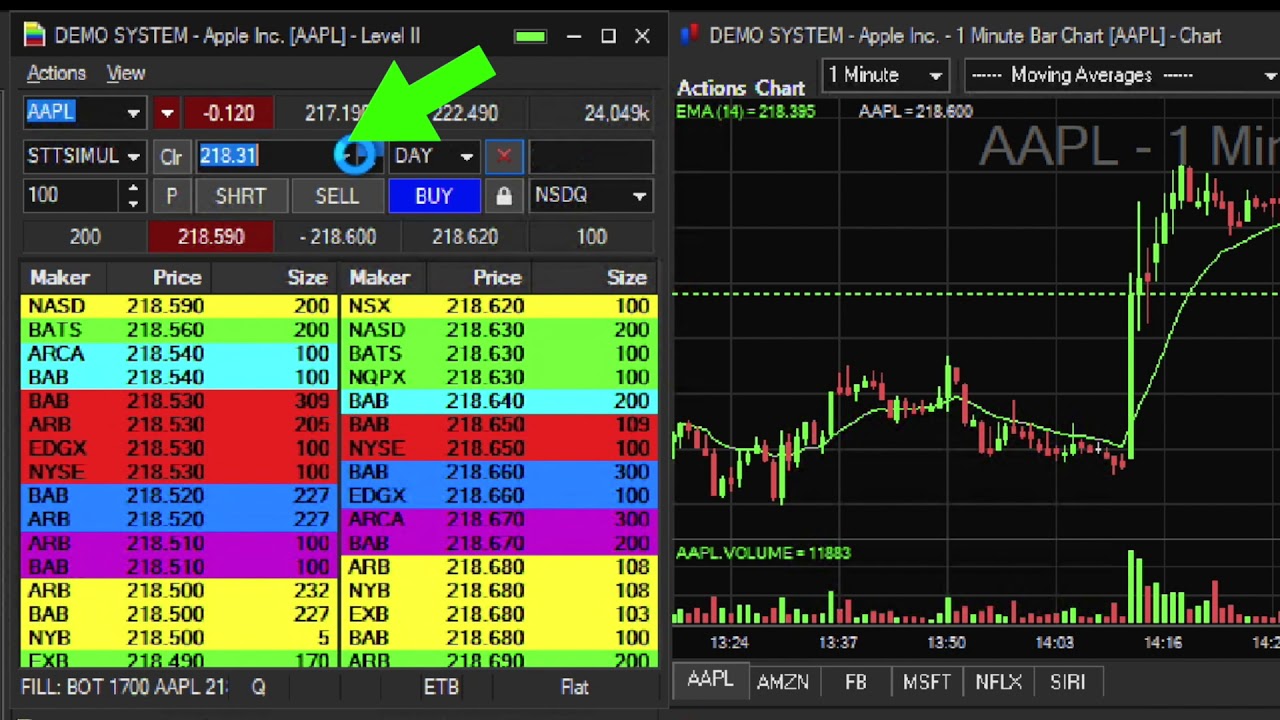
Task: Toggle the padlock icon next to BUY
Action: point(504,196)
